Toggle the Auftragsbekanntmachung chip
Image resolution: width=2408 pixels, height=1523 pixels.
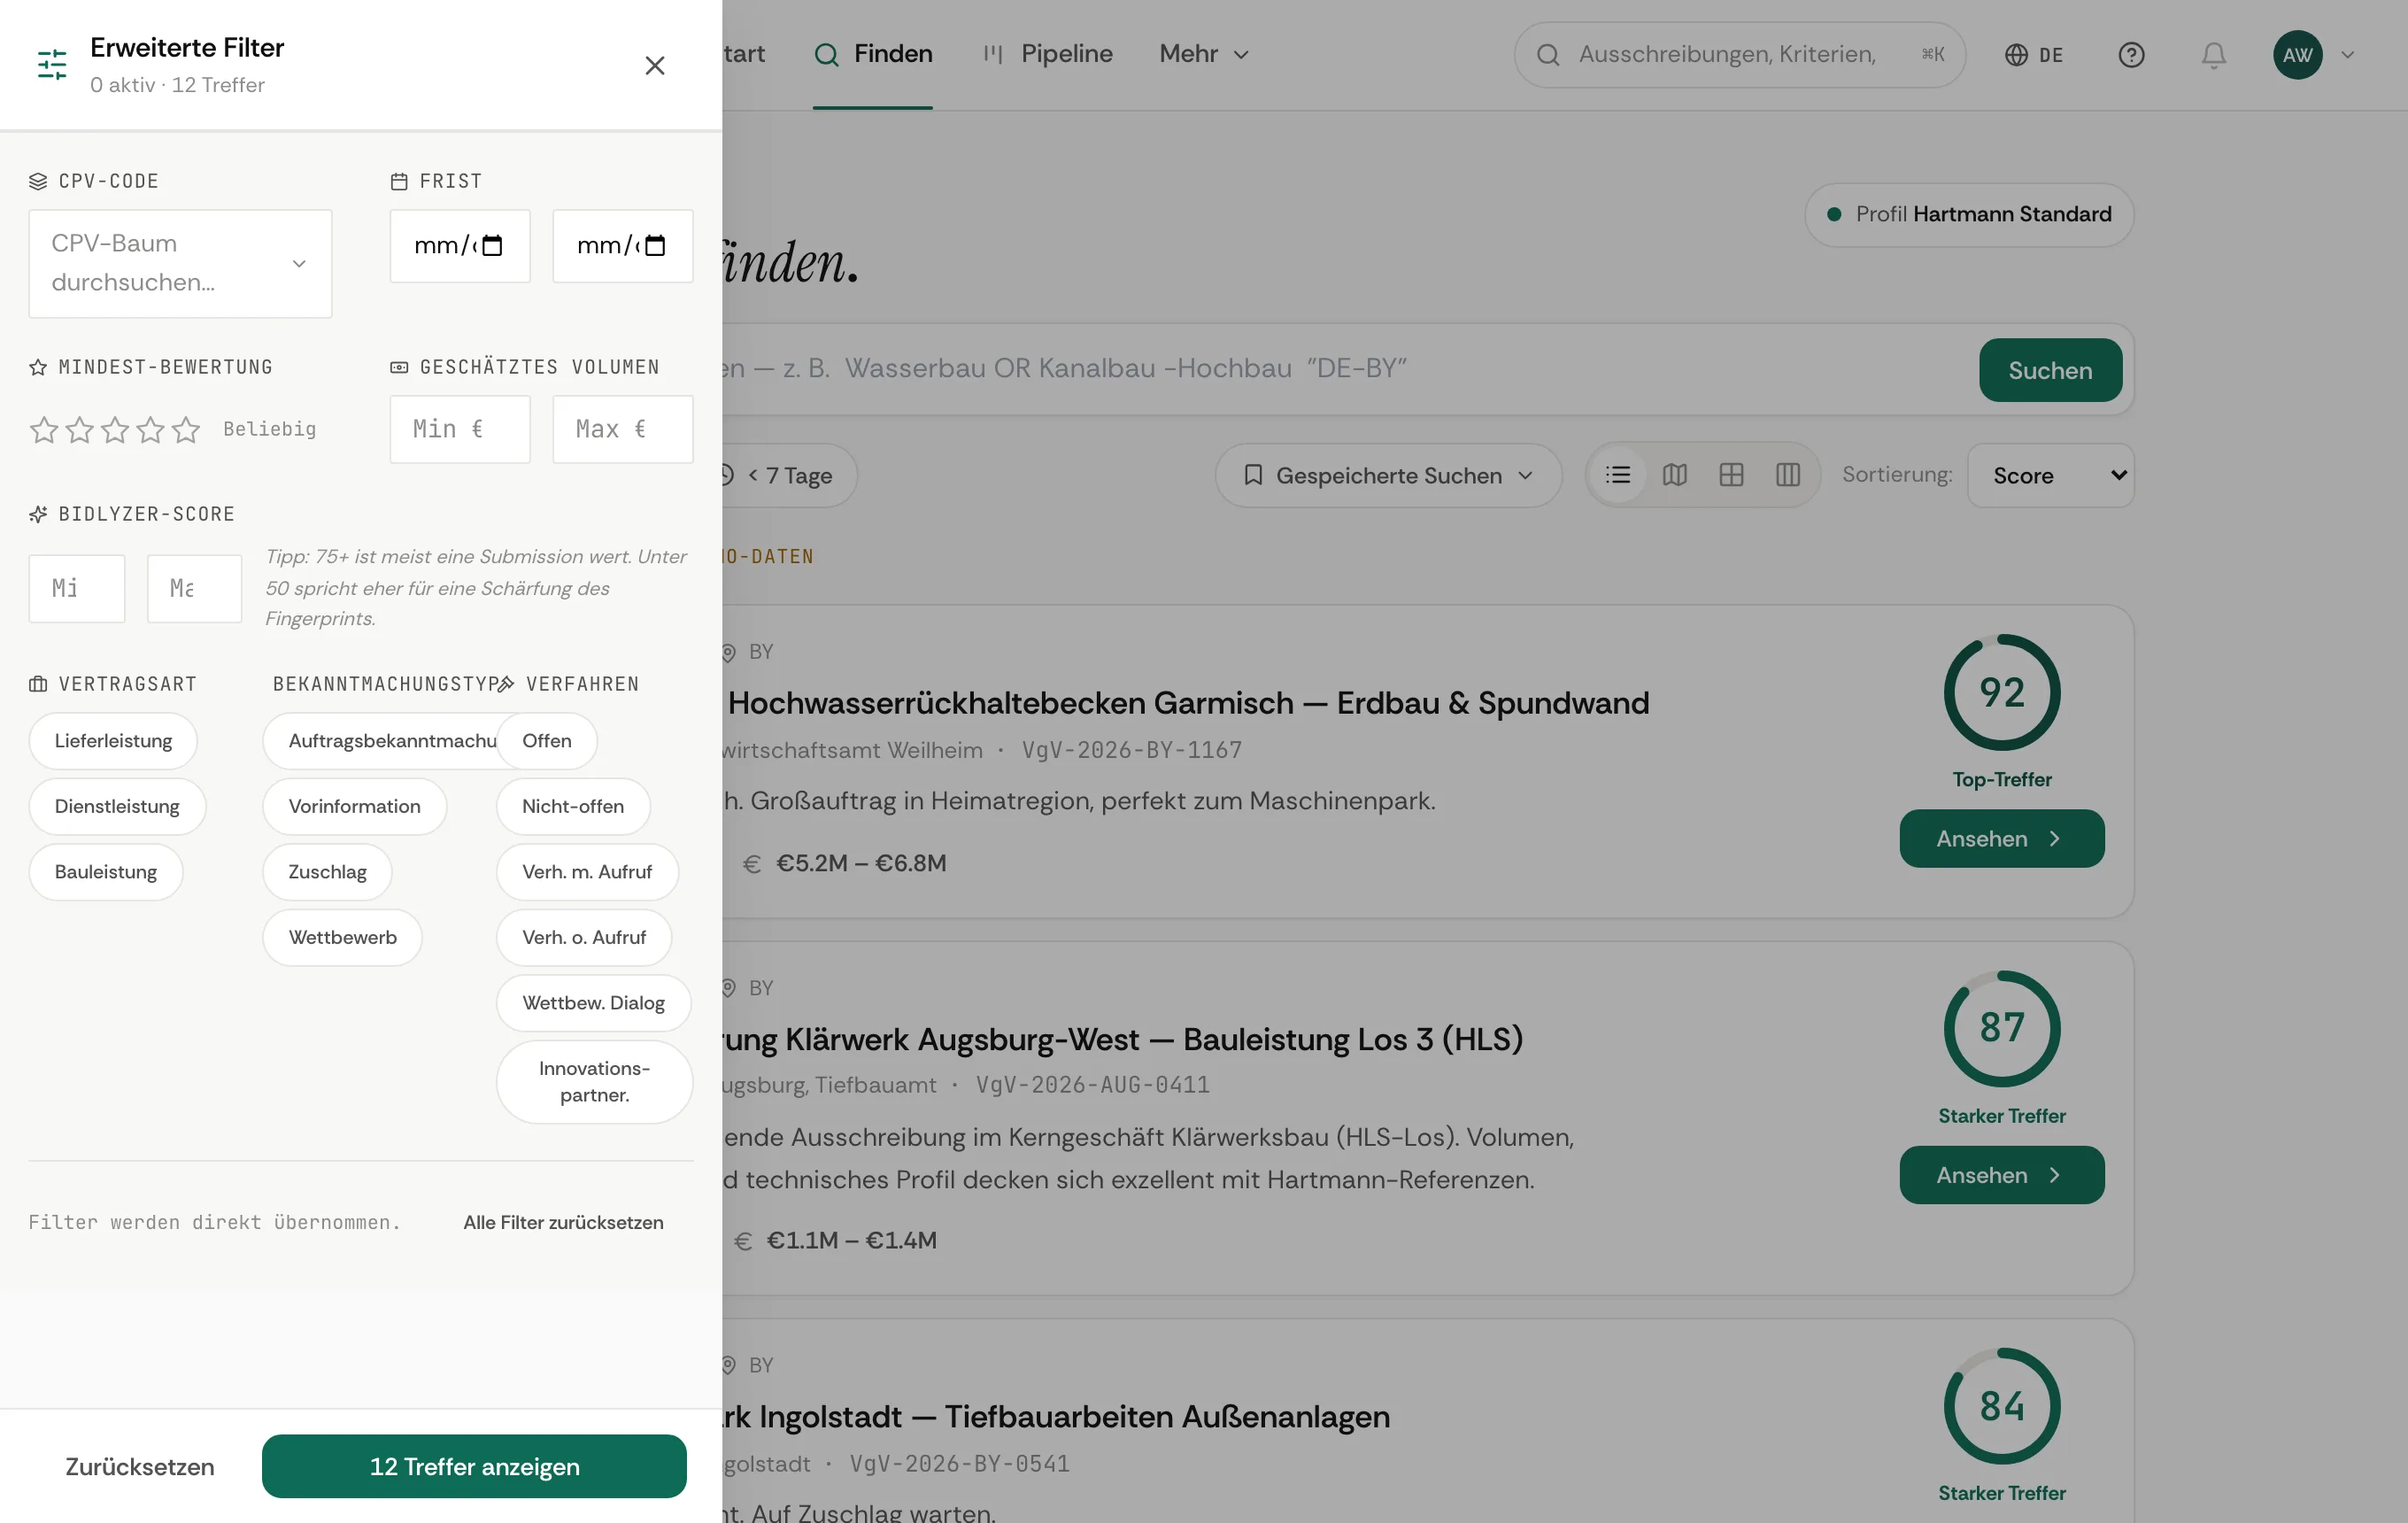[x=380, y=741]
